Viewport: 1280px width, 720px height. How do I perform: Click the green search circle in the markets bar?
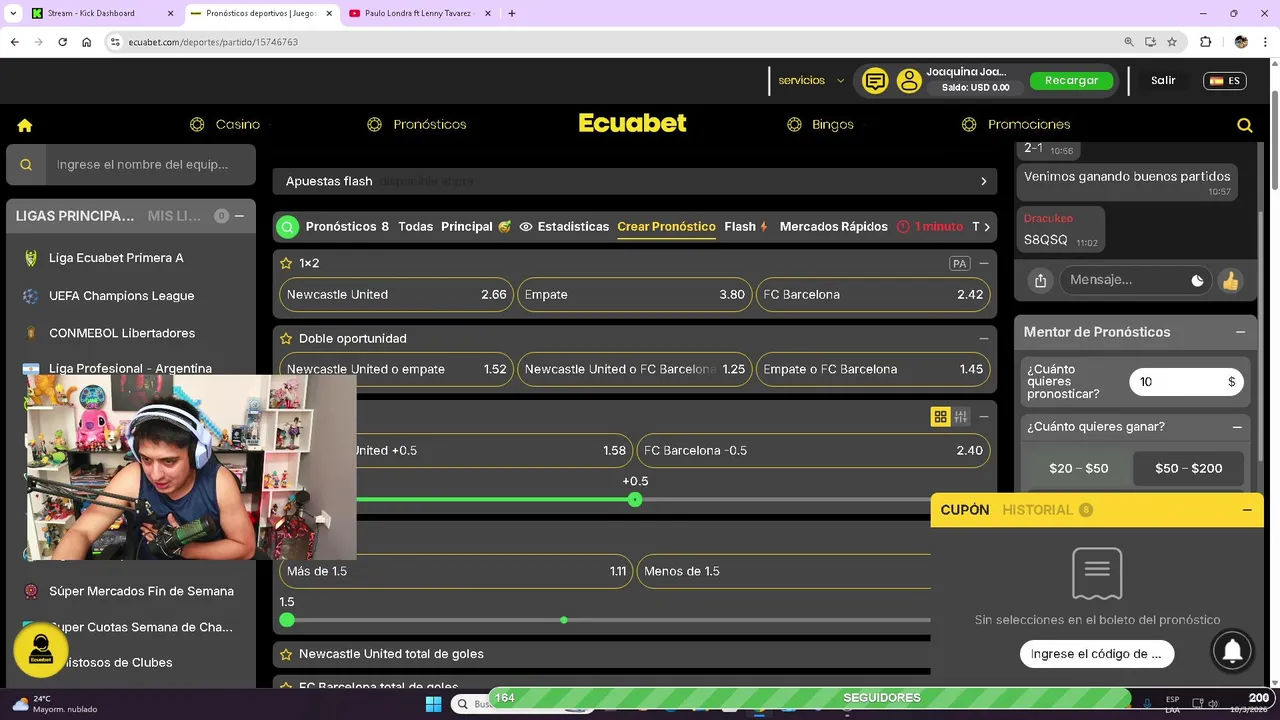(x=287, y=227)
